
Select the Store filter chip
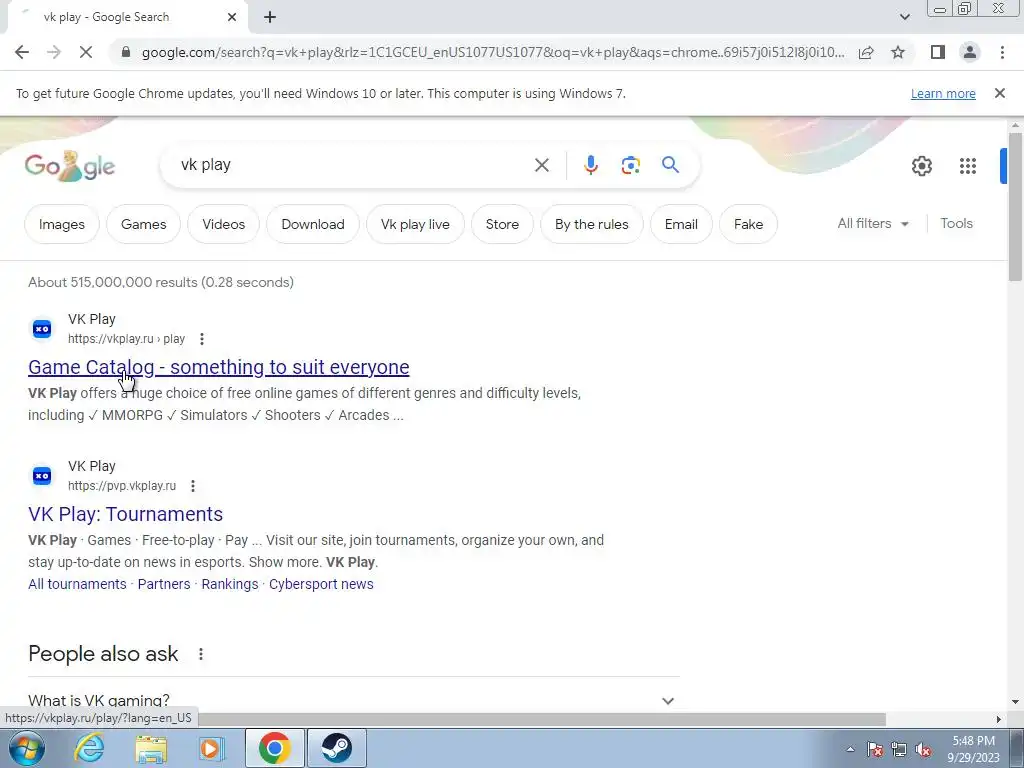(502, 224)
